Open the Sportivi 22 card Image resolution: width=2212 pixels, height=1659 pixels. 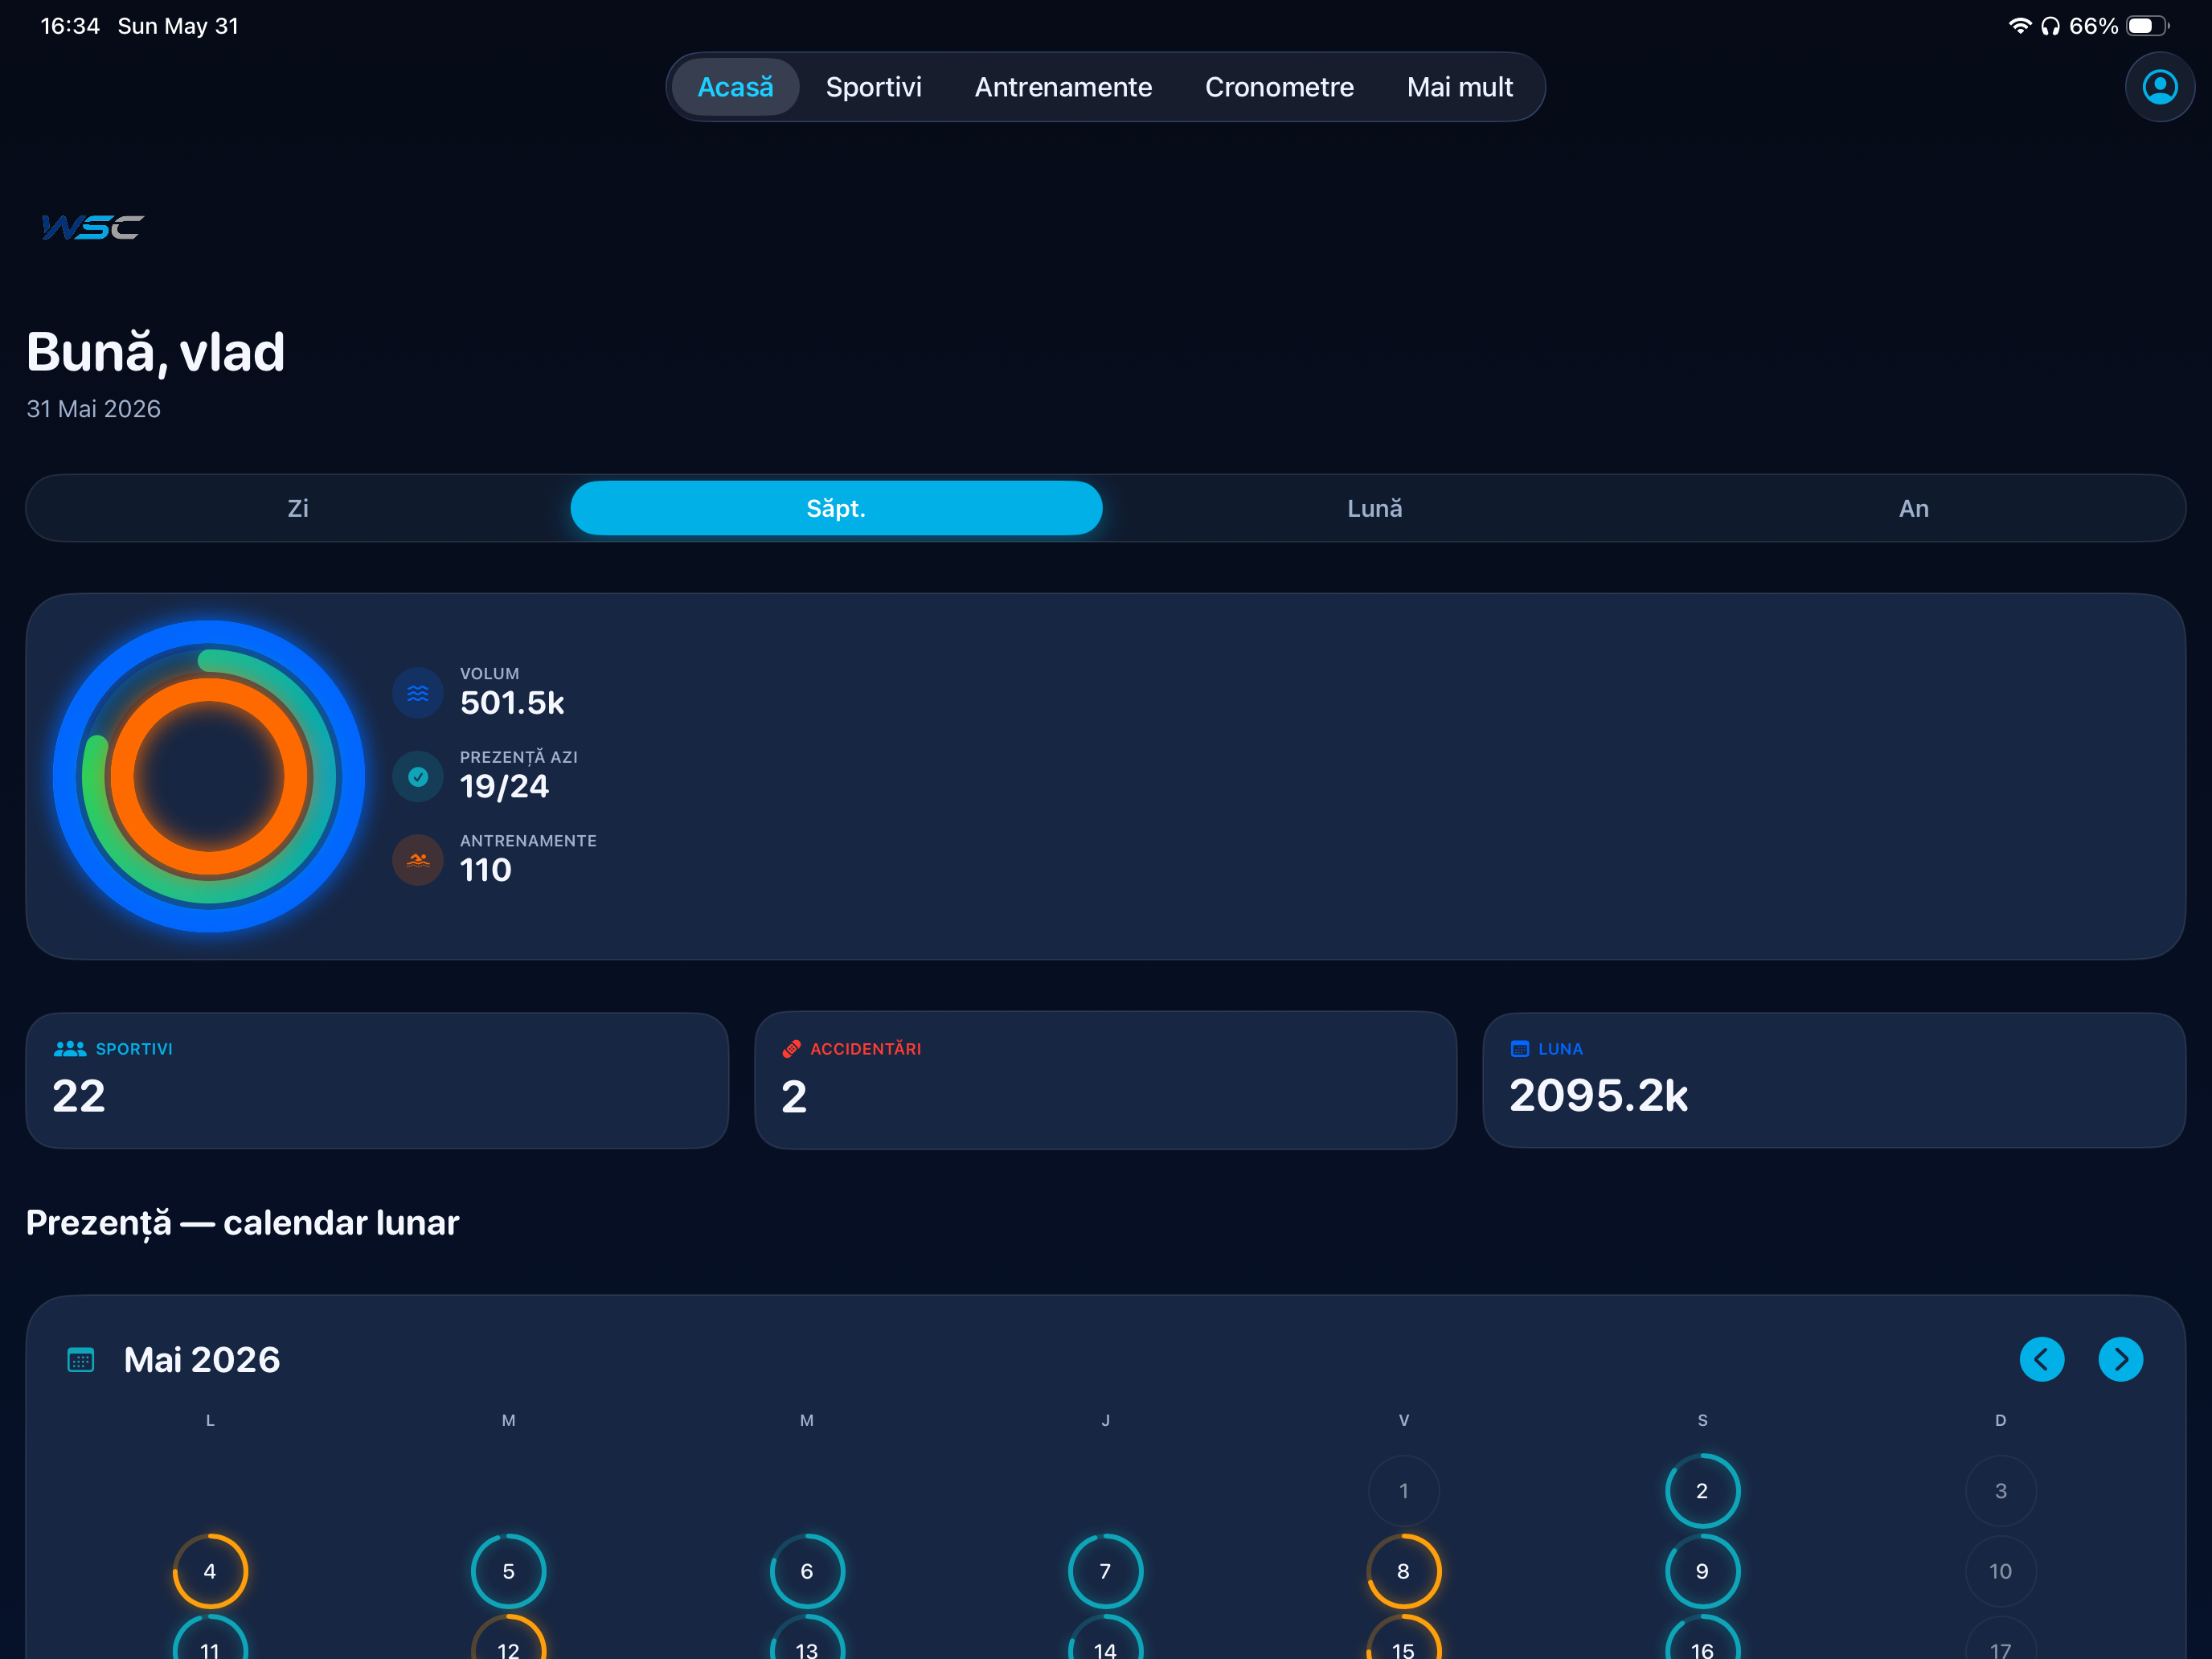377,1080
